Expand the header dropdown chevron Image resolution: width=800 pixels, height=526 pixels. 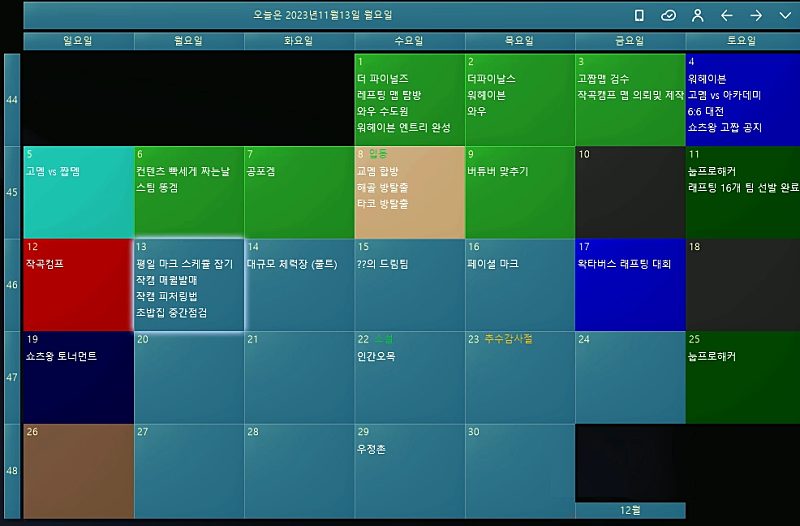(785, 16)
